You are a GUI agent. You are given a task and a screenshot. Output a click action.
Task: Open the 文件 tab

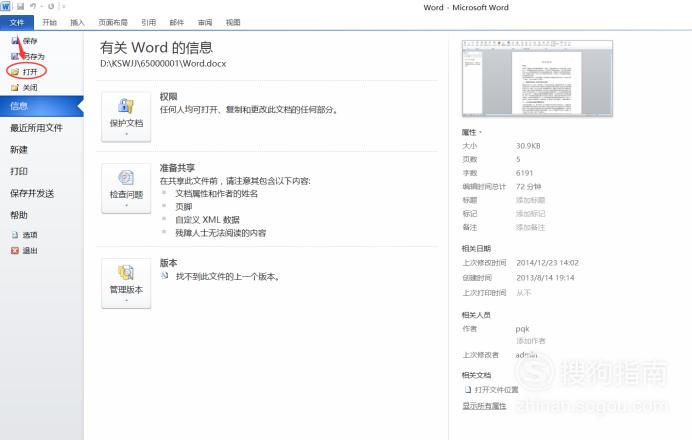pos(17,23)
